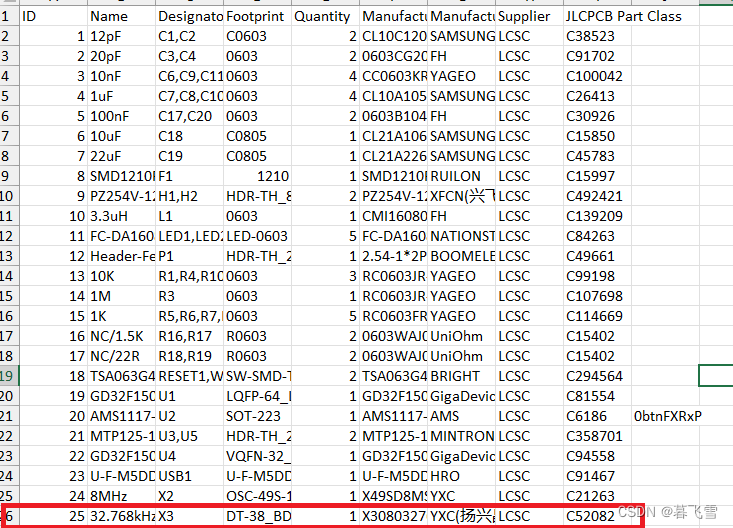Select the Supplier header cell
The image size is (733, 528).
529,16
